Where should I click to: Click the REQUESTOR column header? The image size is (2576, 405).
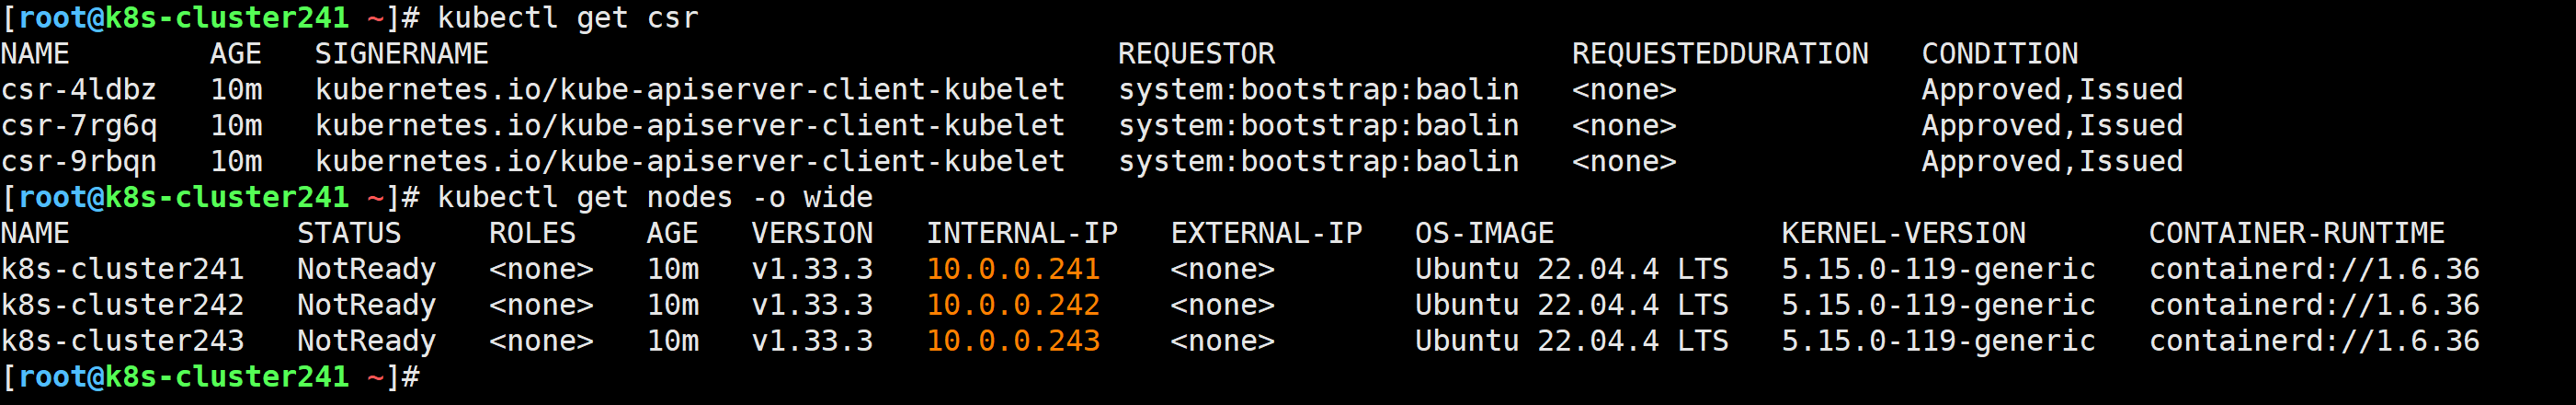[1195, 54]
